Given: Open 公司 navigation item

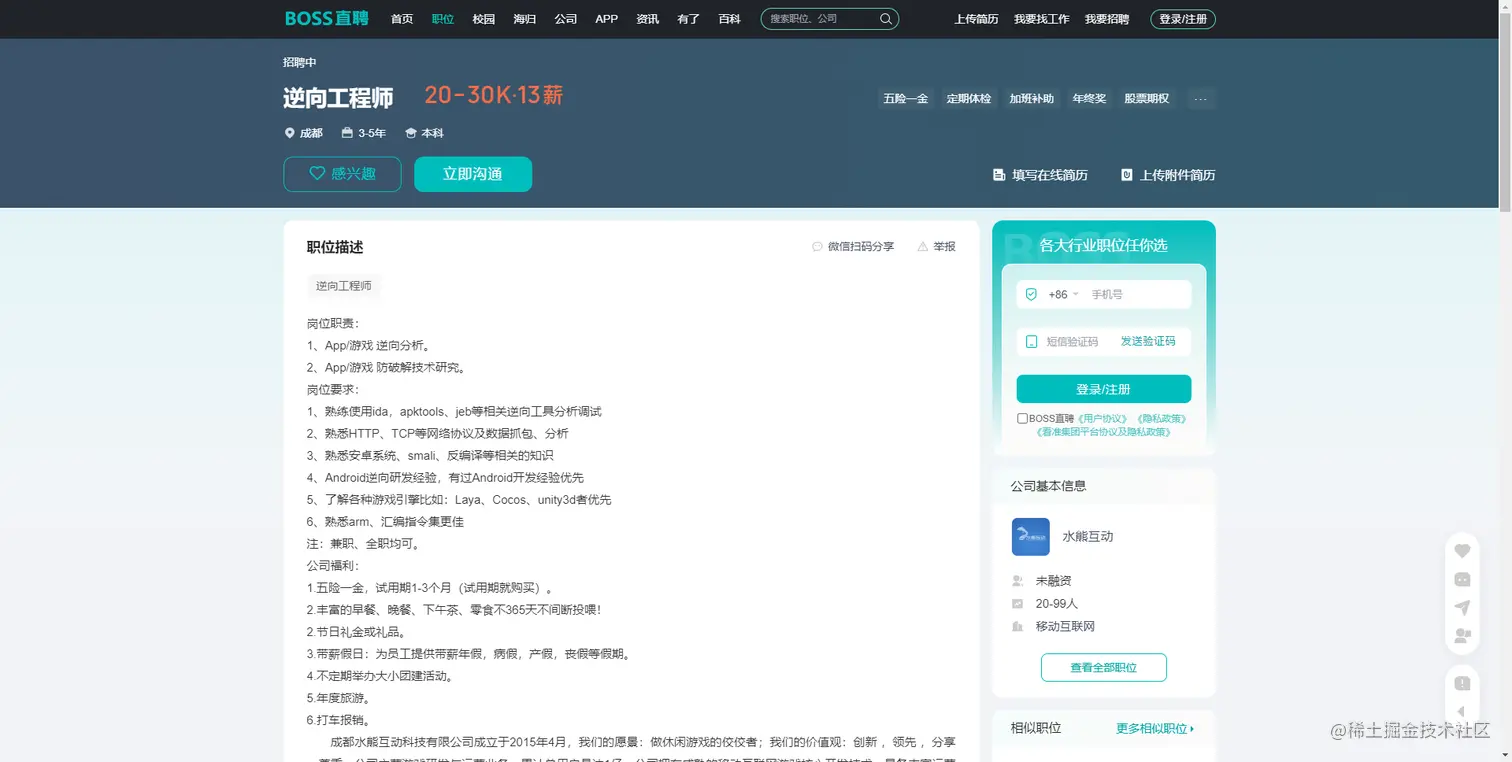Looking at the screenshot, I should (x=566, y=19).
